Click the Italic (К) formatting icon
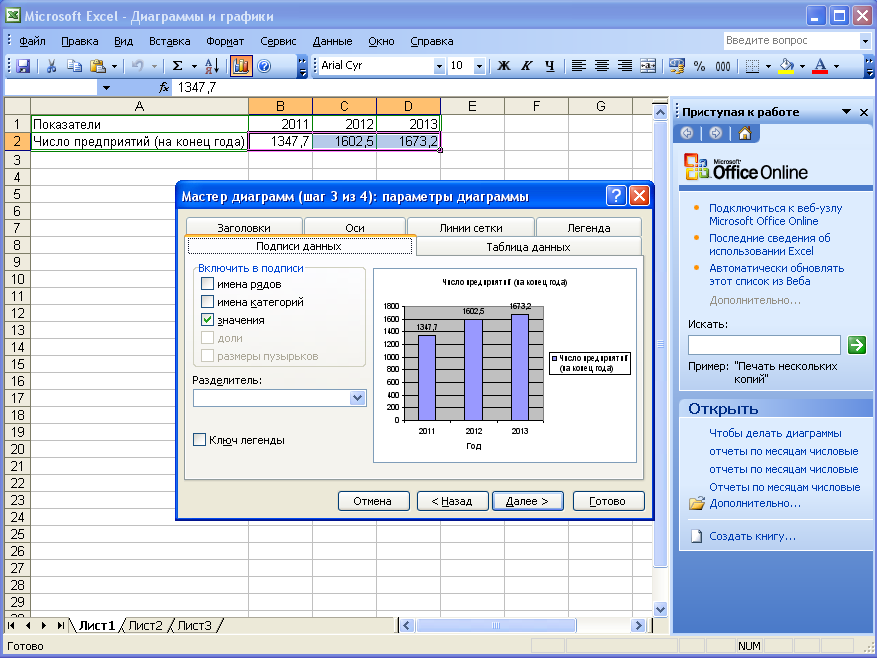 tap(527, 66)
